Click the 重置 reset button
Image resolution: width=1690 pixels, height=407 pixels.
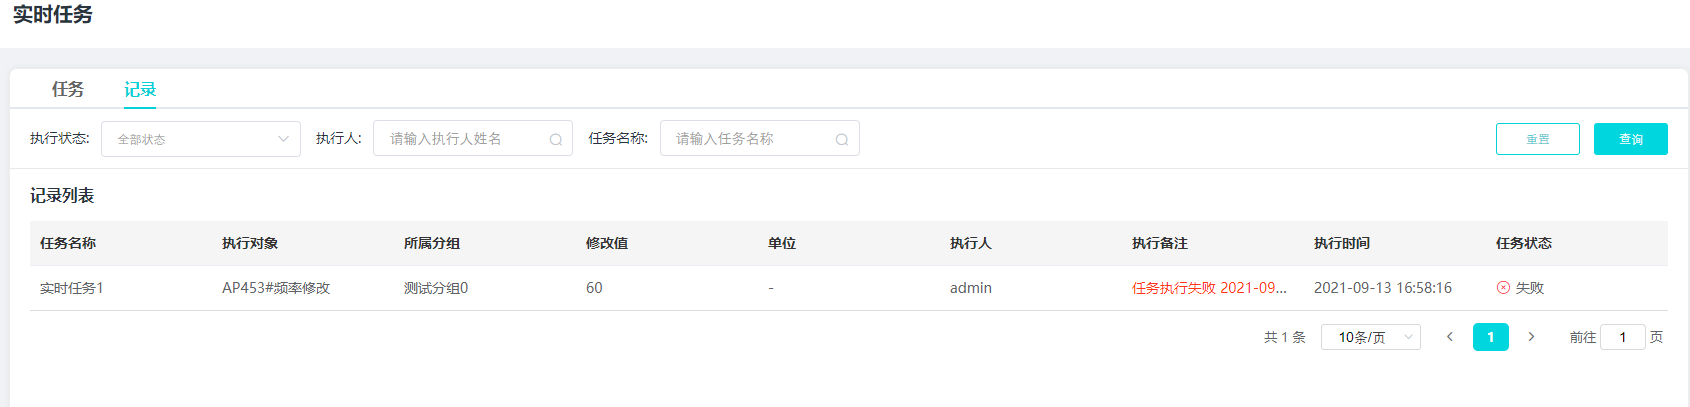click(x=1538, y=139)
